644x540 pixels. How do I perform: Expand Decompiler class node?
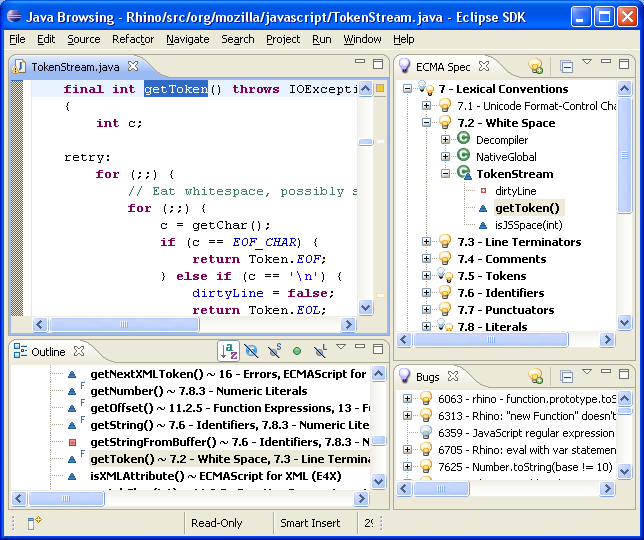(445, 140)
